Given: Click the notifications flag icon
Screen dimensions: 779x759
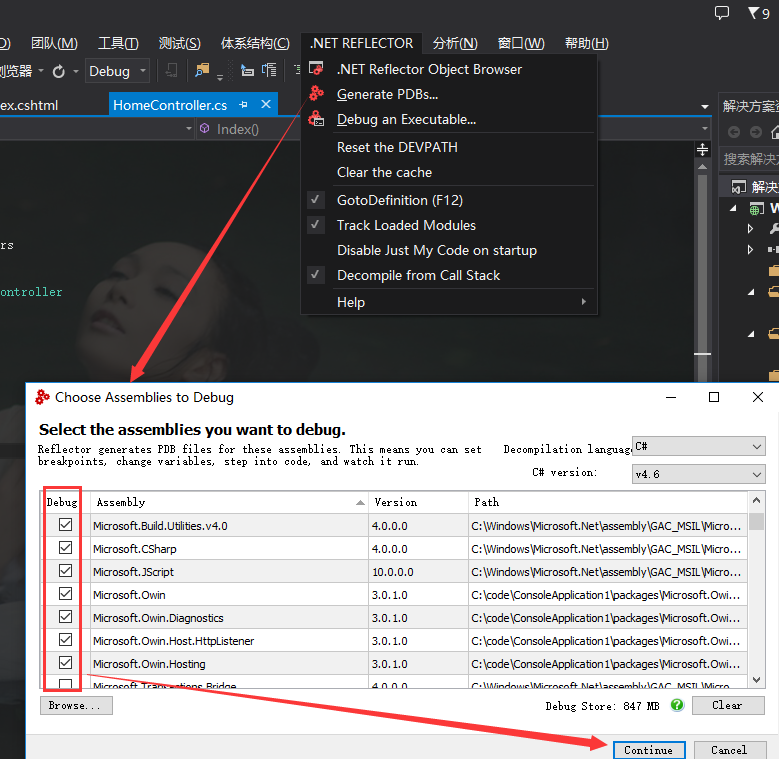Looking at the screenshot, I should pyautogui.click(x=753, y=12).
